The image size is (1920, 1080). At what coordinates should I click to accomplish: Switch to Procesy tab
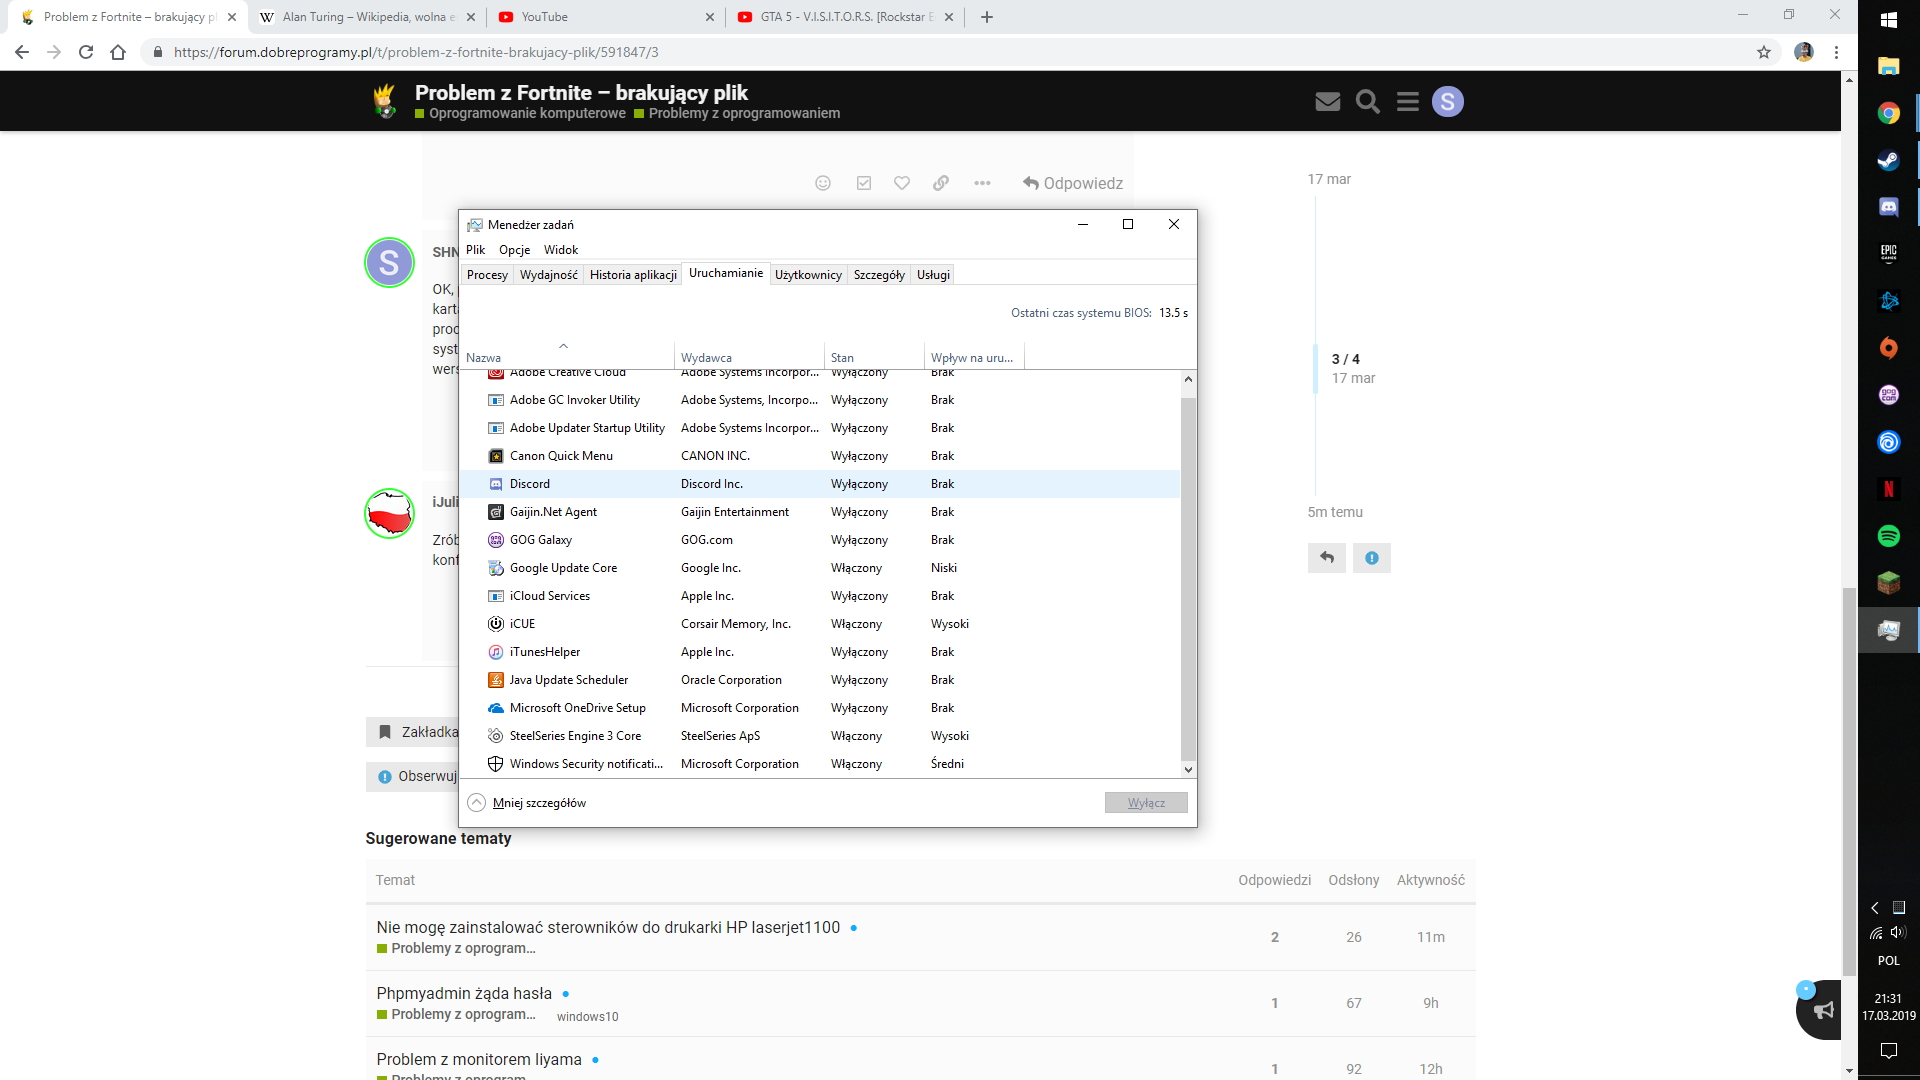pos(487,275)
